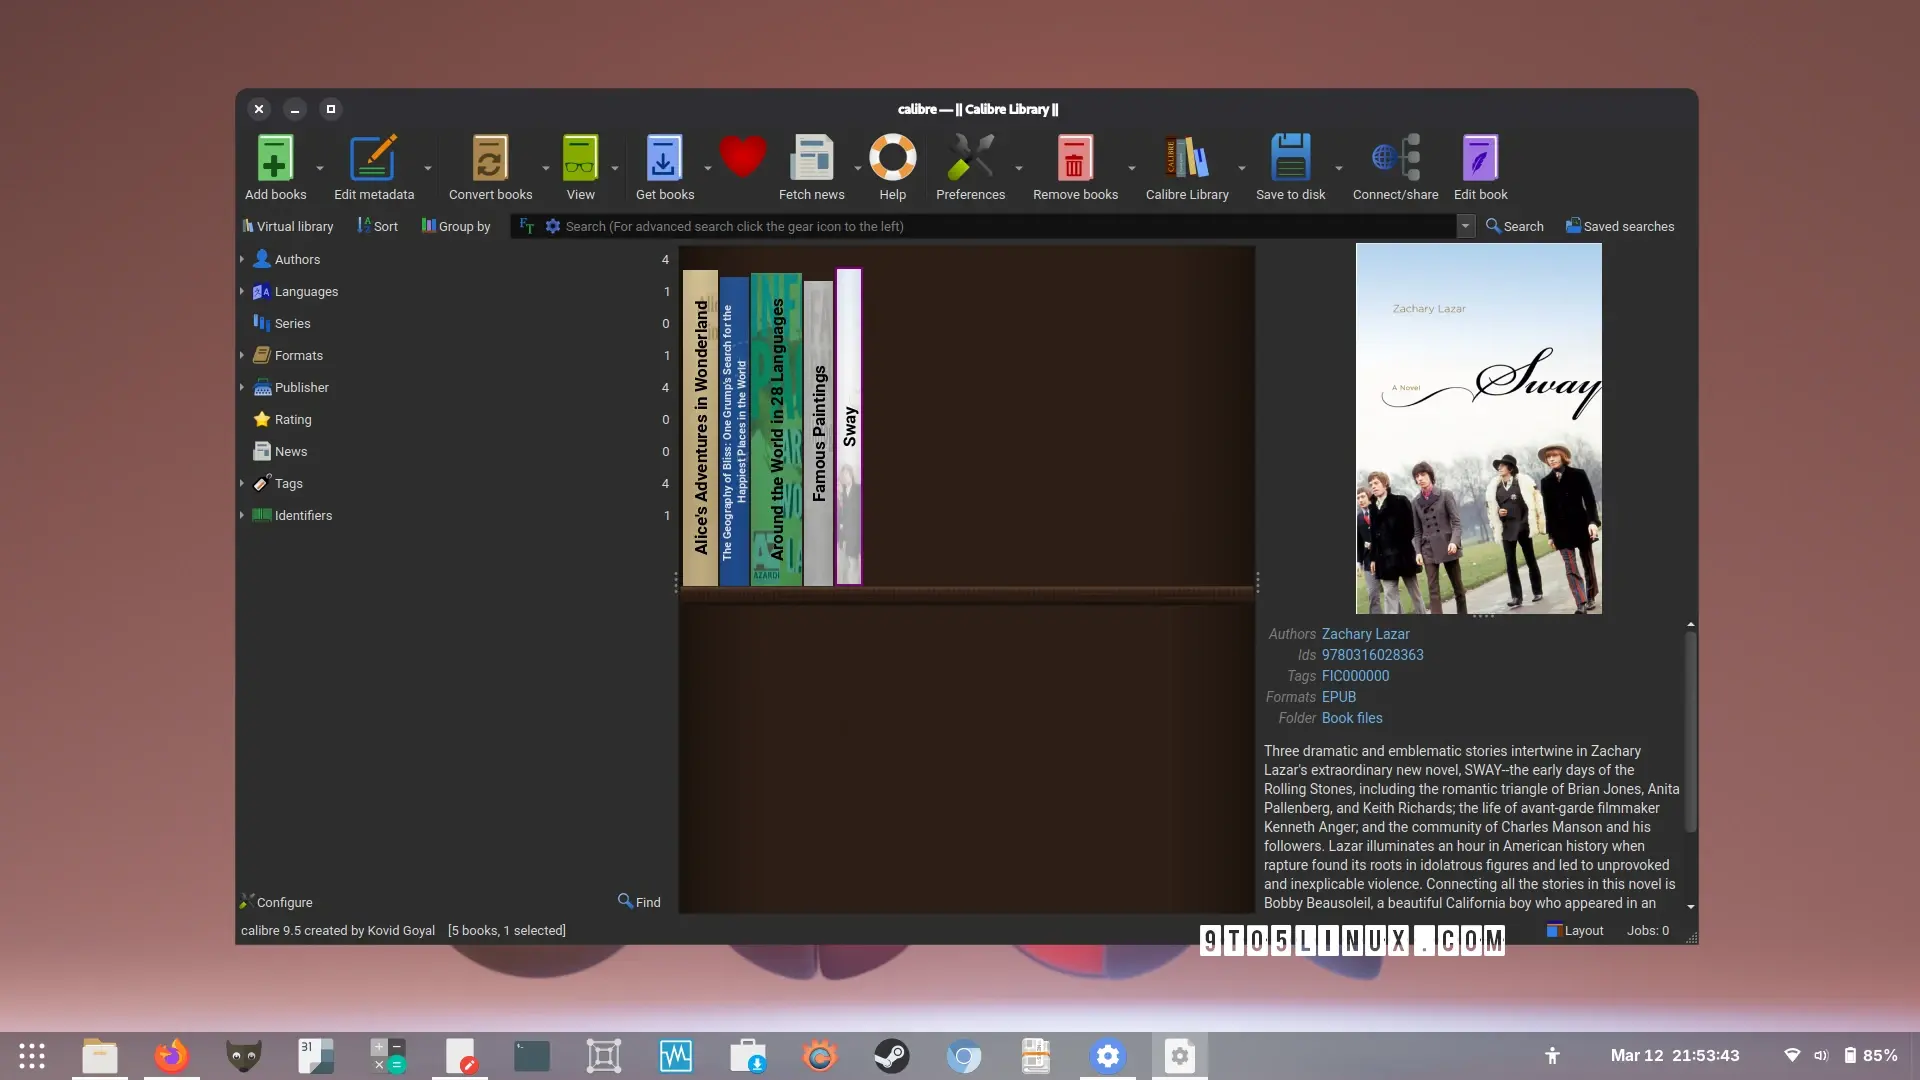This screenshot has width=1920, height=1080.
Task: Click the Add books icon
Action: pyautogui.click(x=275, y=160)
